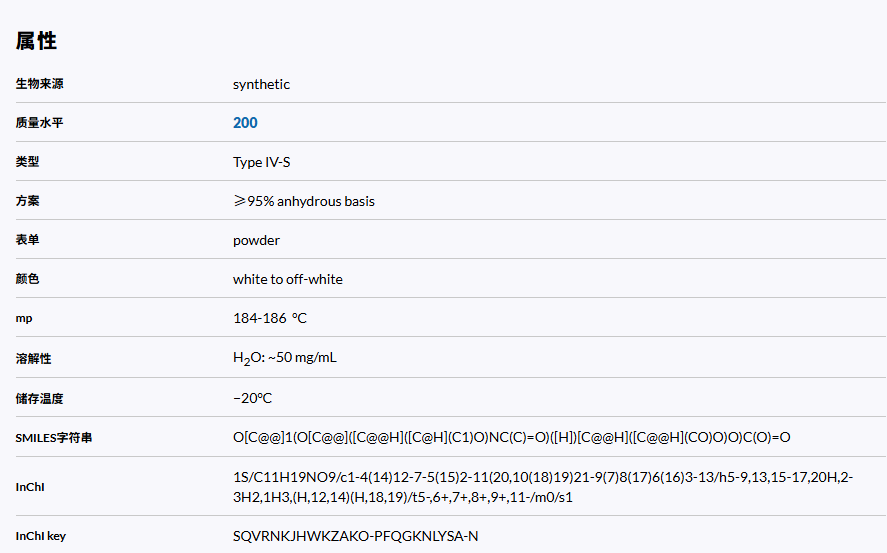Click the 储存温度 row label

point(40,398)
